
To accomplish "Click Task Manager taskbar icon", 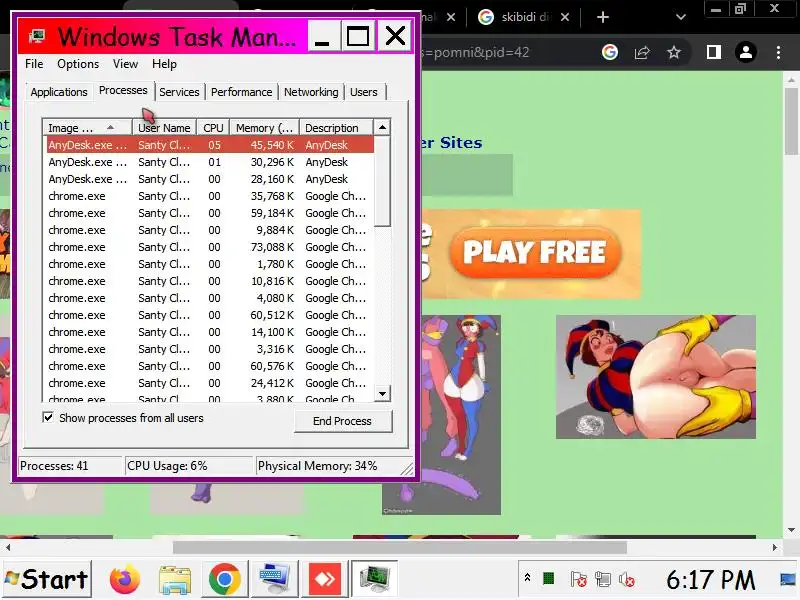I will click(x=374, y=579).
